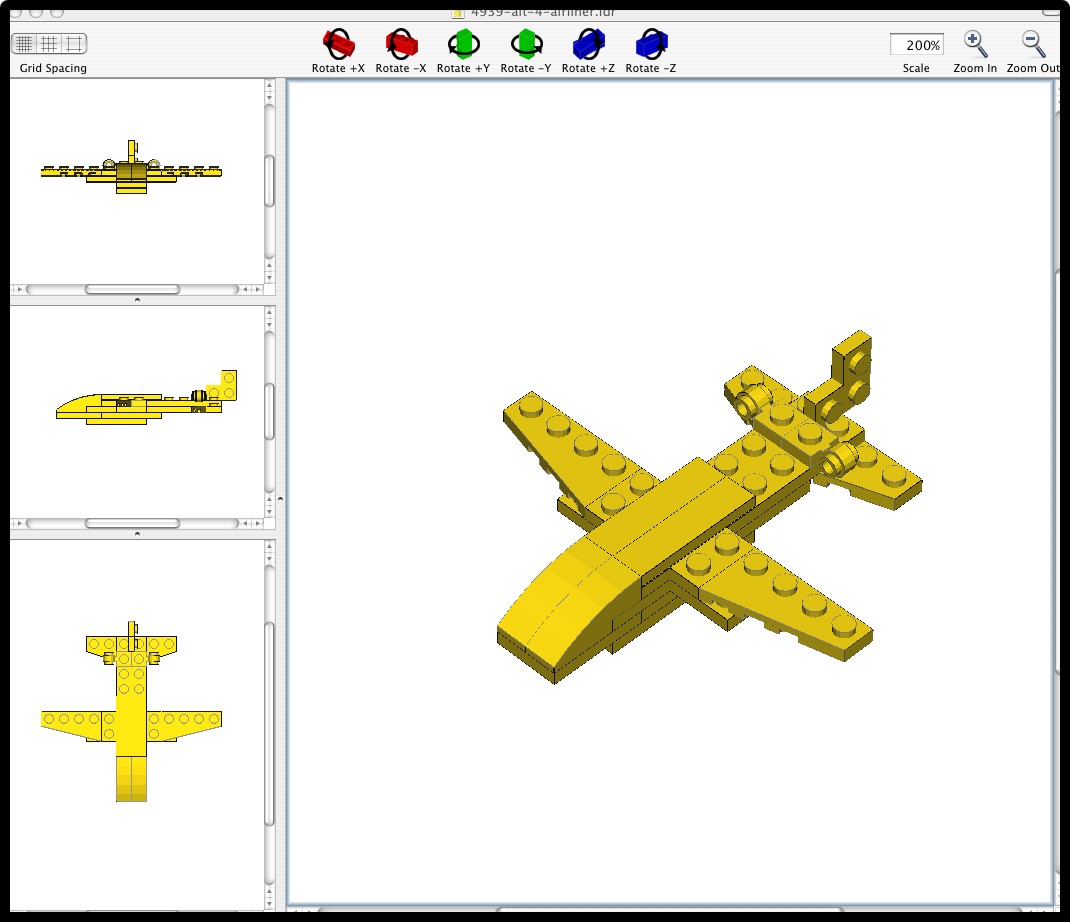This screenshot has width=1070, height=922.
Task: Click the airplane in the front-view pane
Action: click(131, 169)
